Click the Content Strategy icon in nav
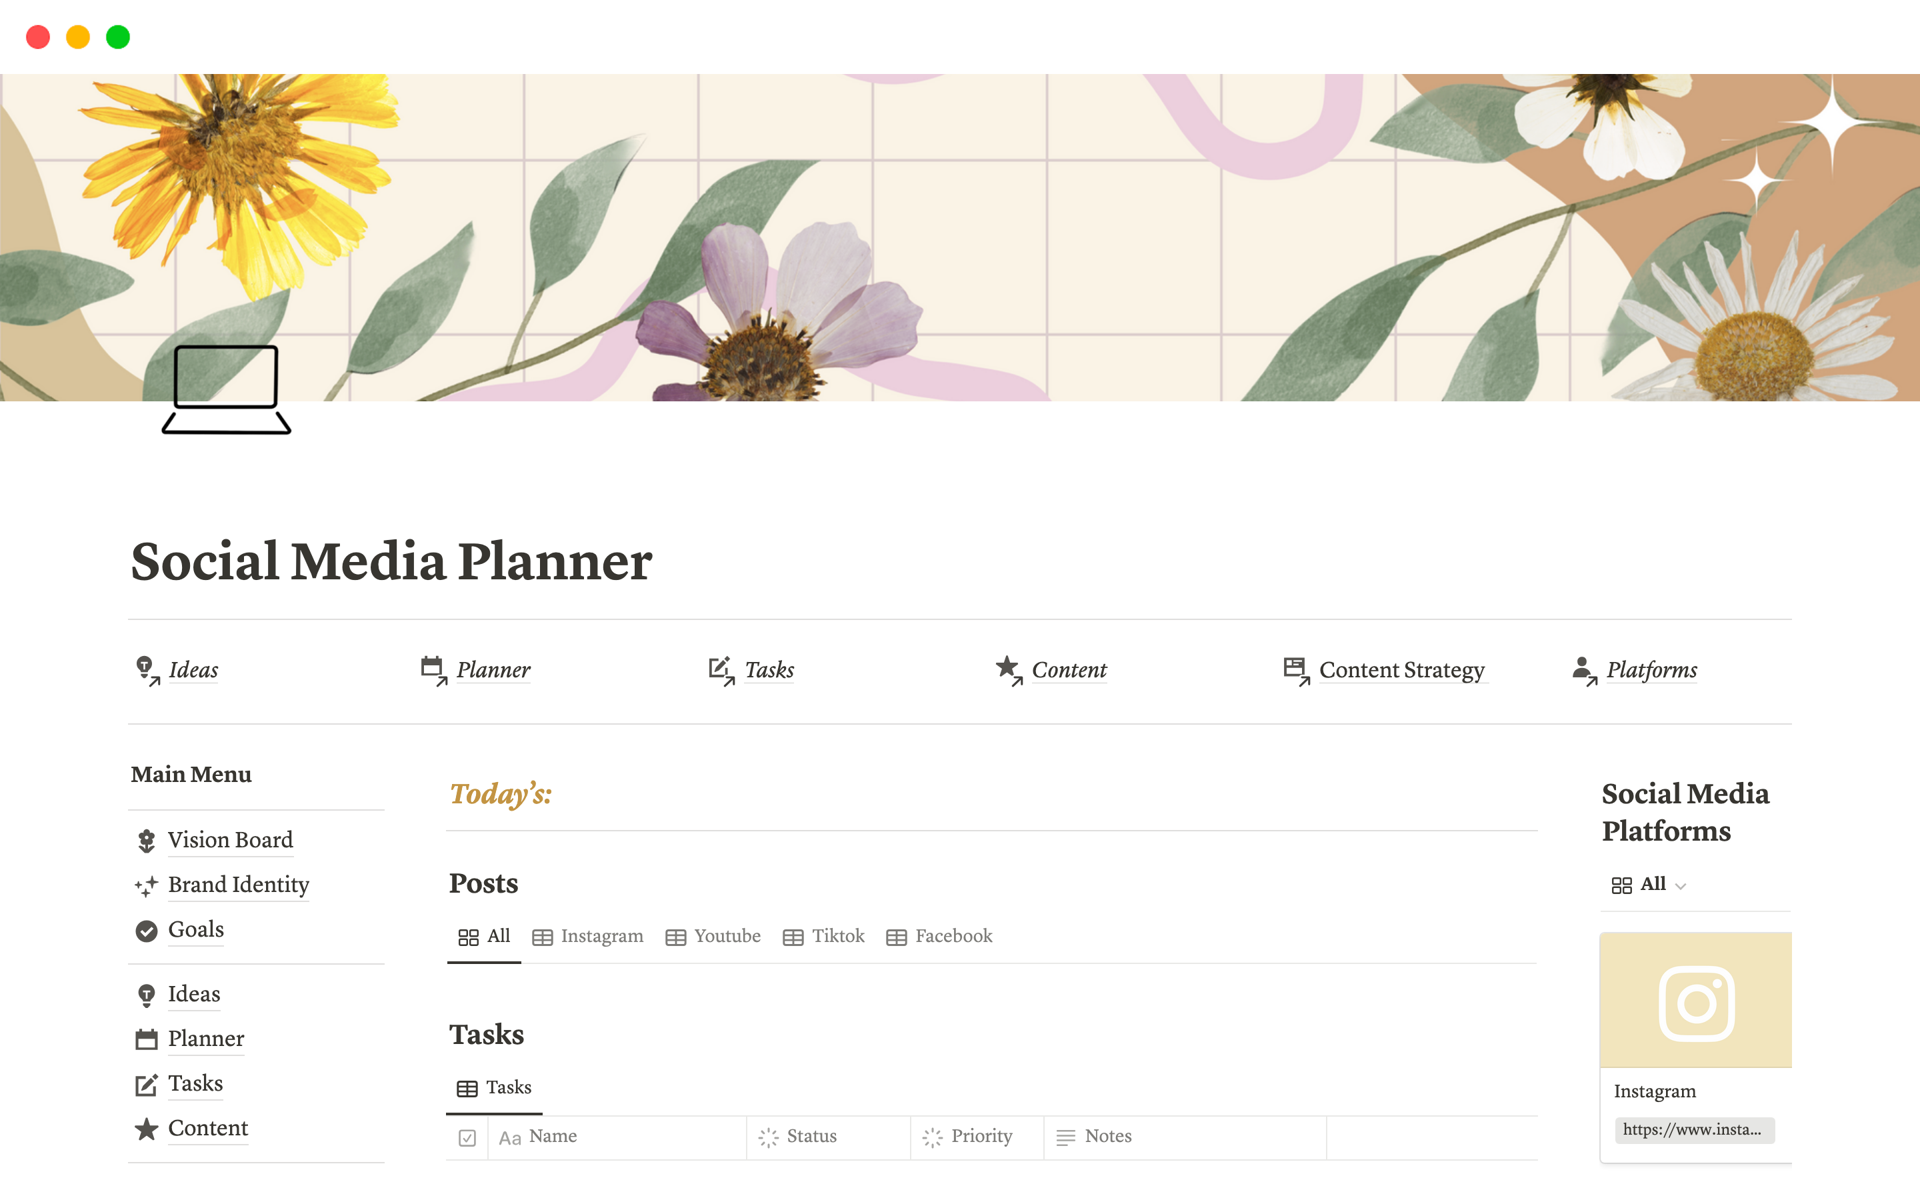 1295,669
